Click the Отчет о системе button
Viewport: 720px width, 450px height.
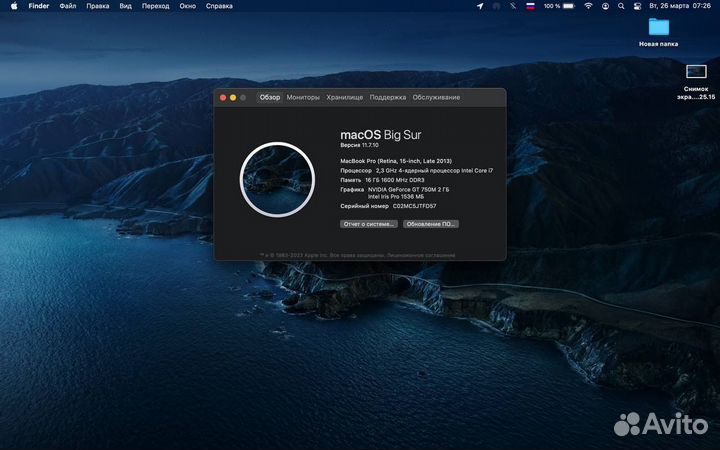[369, 224]
